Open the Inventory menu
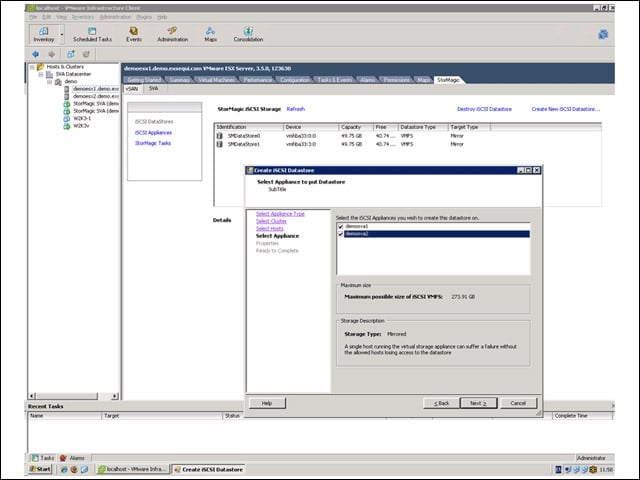 [x=83, y=17]
